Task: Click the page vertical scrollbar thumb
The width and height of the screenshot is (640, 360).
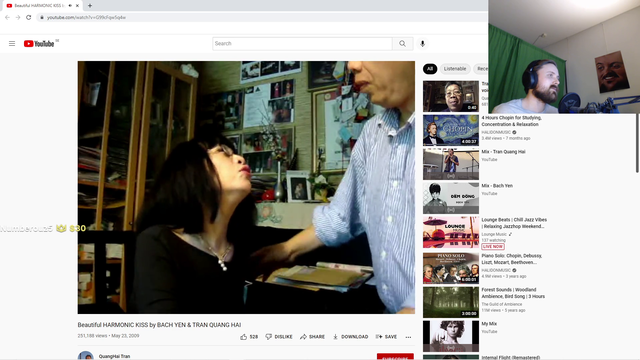Action: [637, 143]
